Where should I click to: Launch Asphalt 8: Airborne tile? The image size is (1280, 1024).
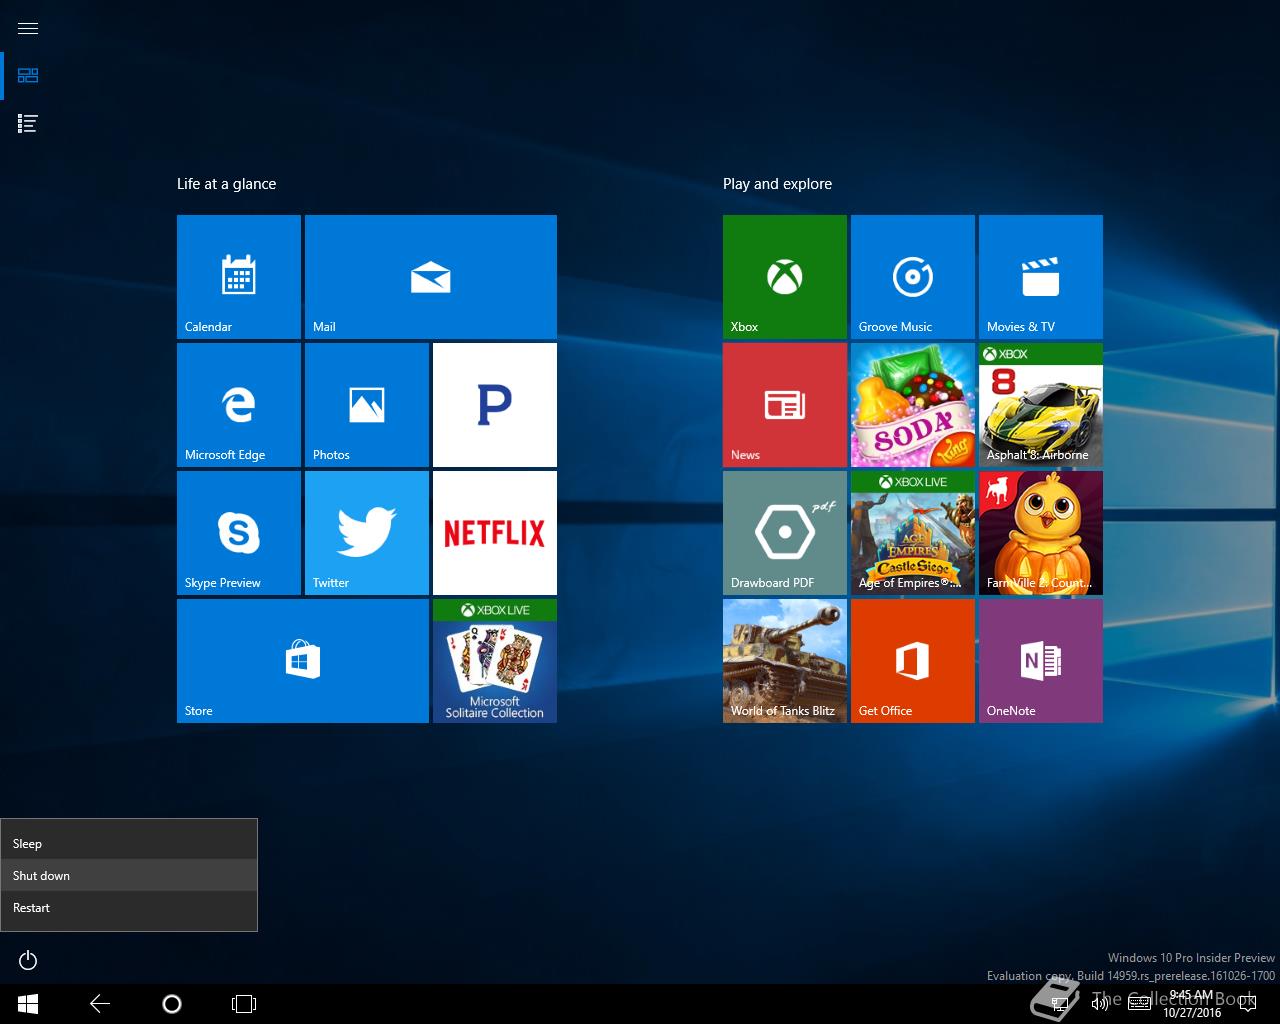point(1041,405)
